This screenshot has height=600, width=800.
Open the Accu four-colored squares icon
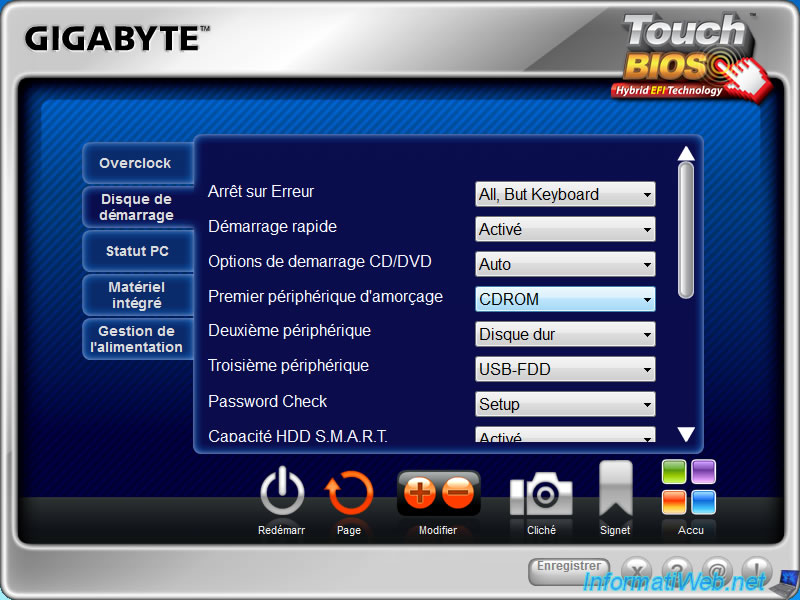pyautogui.click(x=689, y=487)
